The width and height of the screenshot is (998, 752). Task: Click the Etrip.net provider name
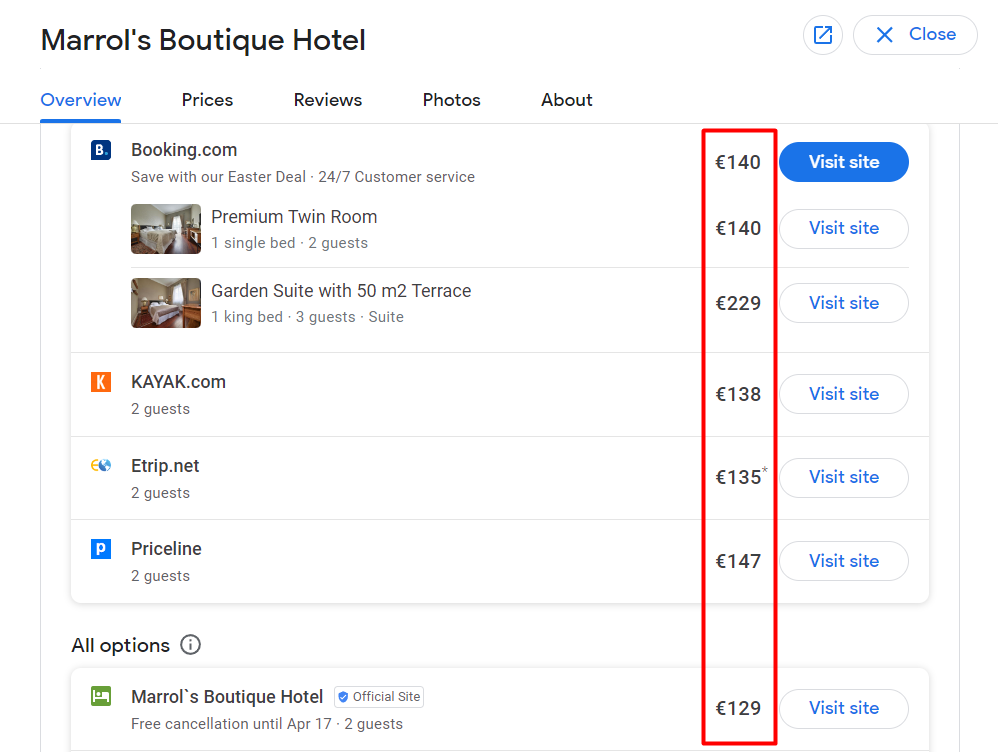tap(165, 465)
